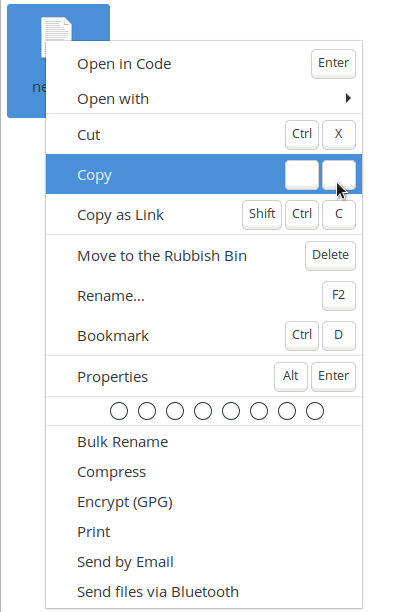Click the Rename... option
Viewport: 416px width, 612px height.
[x=204, y=296]
